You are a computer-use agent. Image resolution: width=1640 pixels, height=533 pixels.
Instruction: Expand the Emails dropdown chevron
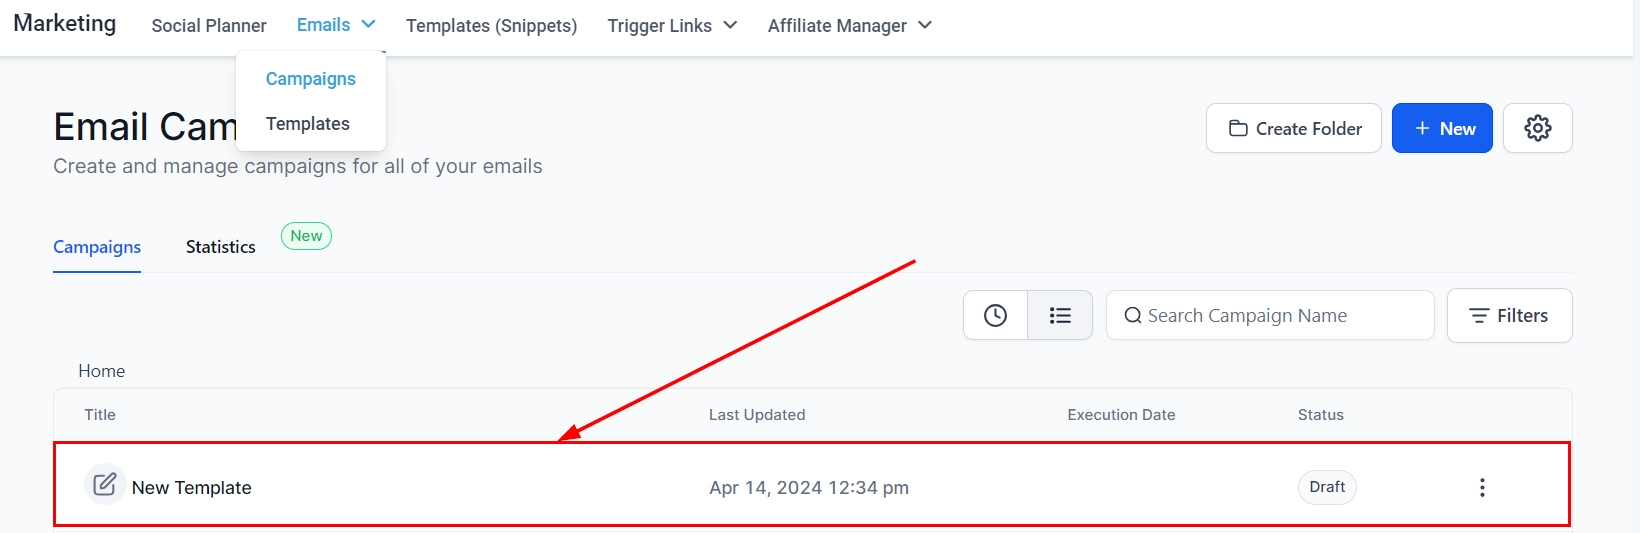[368, 24]
